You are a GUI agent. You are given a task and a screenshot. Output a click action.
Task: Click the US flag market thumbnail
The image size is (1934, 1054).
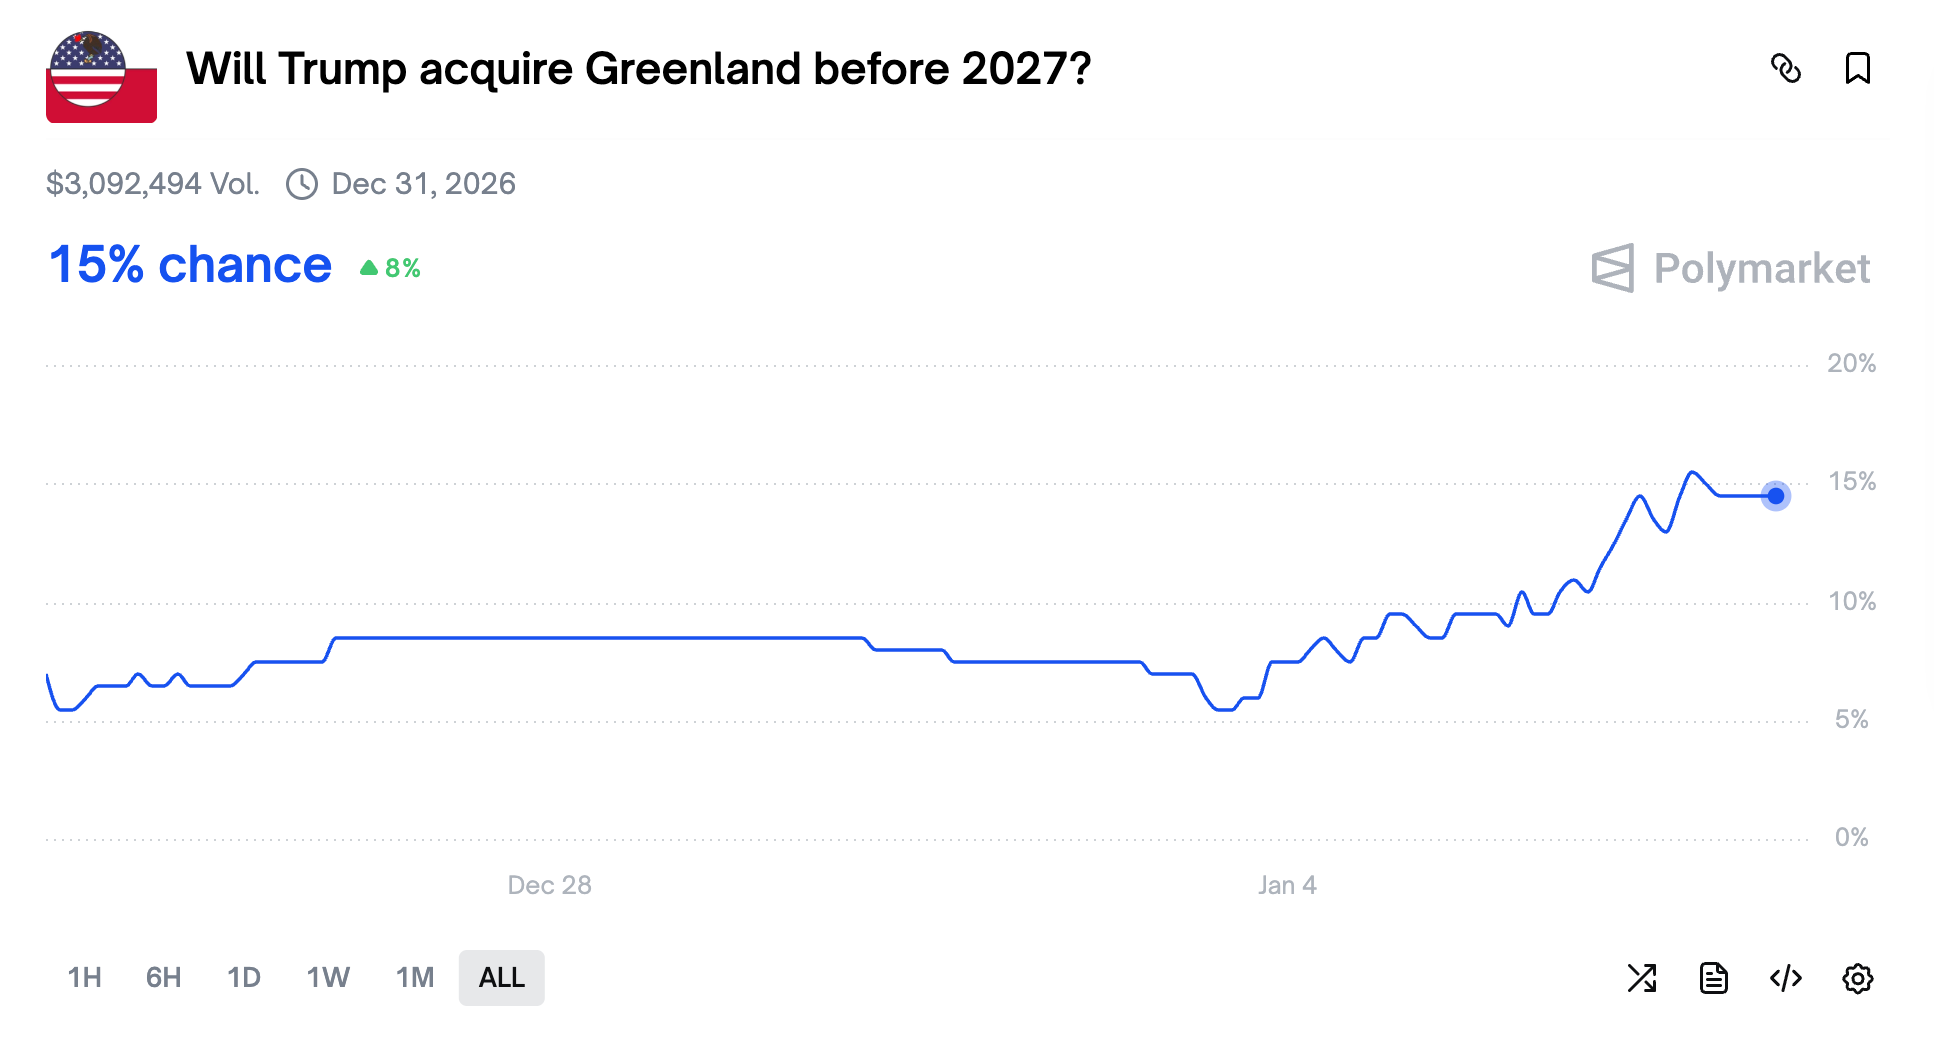tap(101, 77)
